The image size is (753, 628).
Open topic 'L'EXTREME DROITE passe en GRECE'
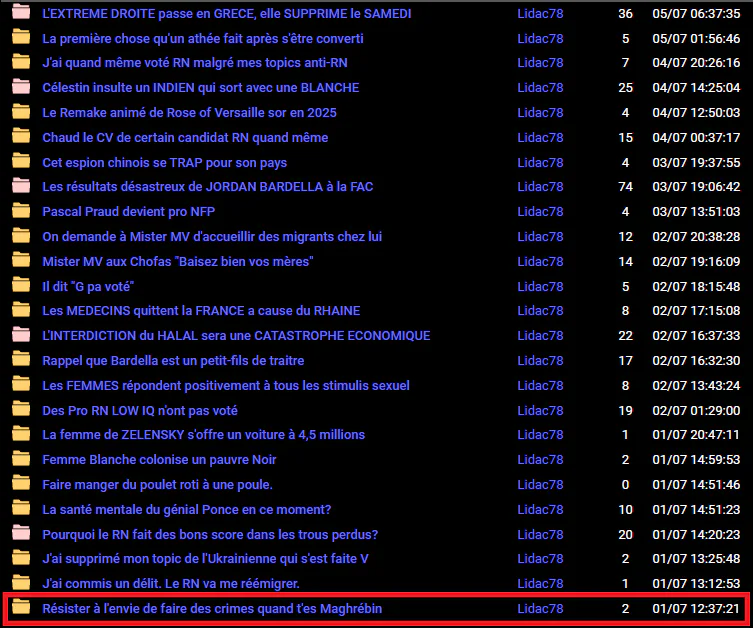coord(227,14)
